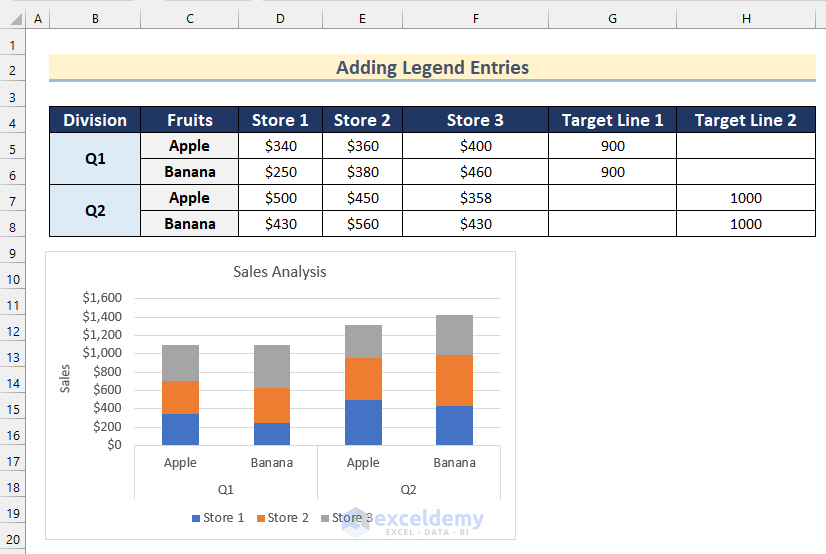
Task: Select the blue Store 1 bar for Q2 Apple
Action: pyautogui.click(x=363, y=422)
